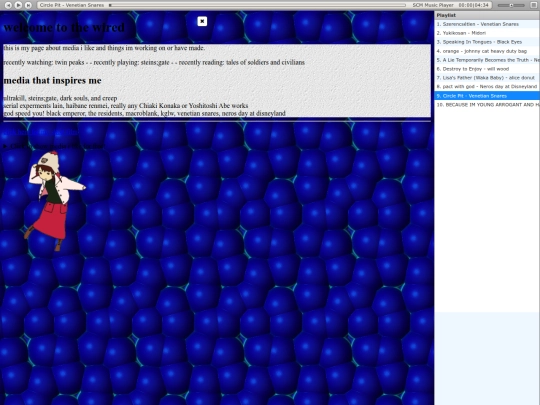Image resolution: width=540 pixels, height=405 pixels.
Task: Click the 'media that inspires me' heading
Action: click(52, 81)
